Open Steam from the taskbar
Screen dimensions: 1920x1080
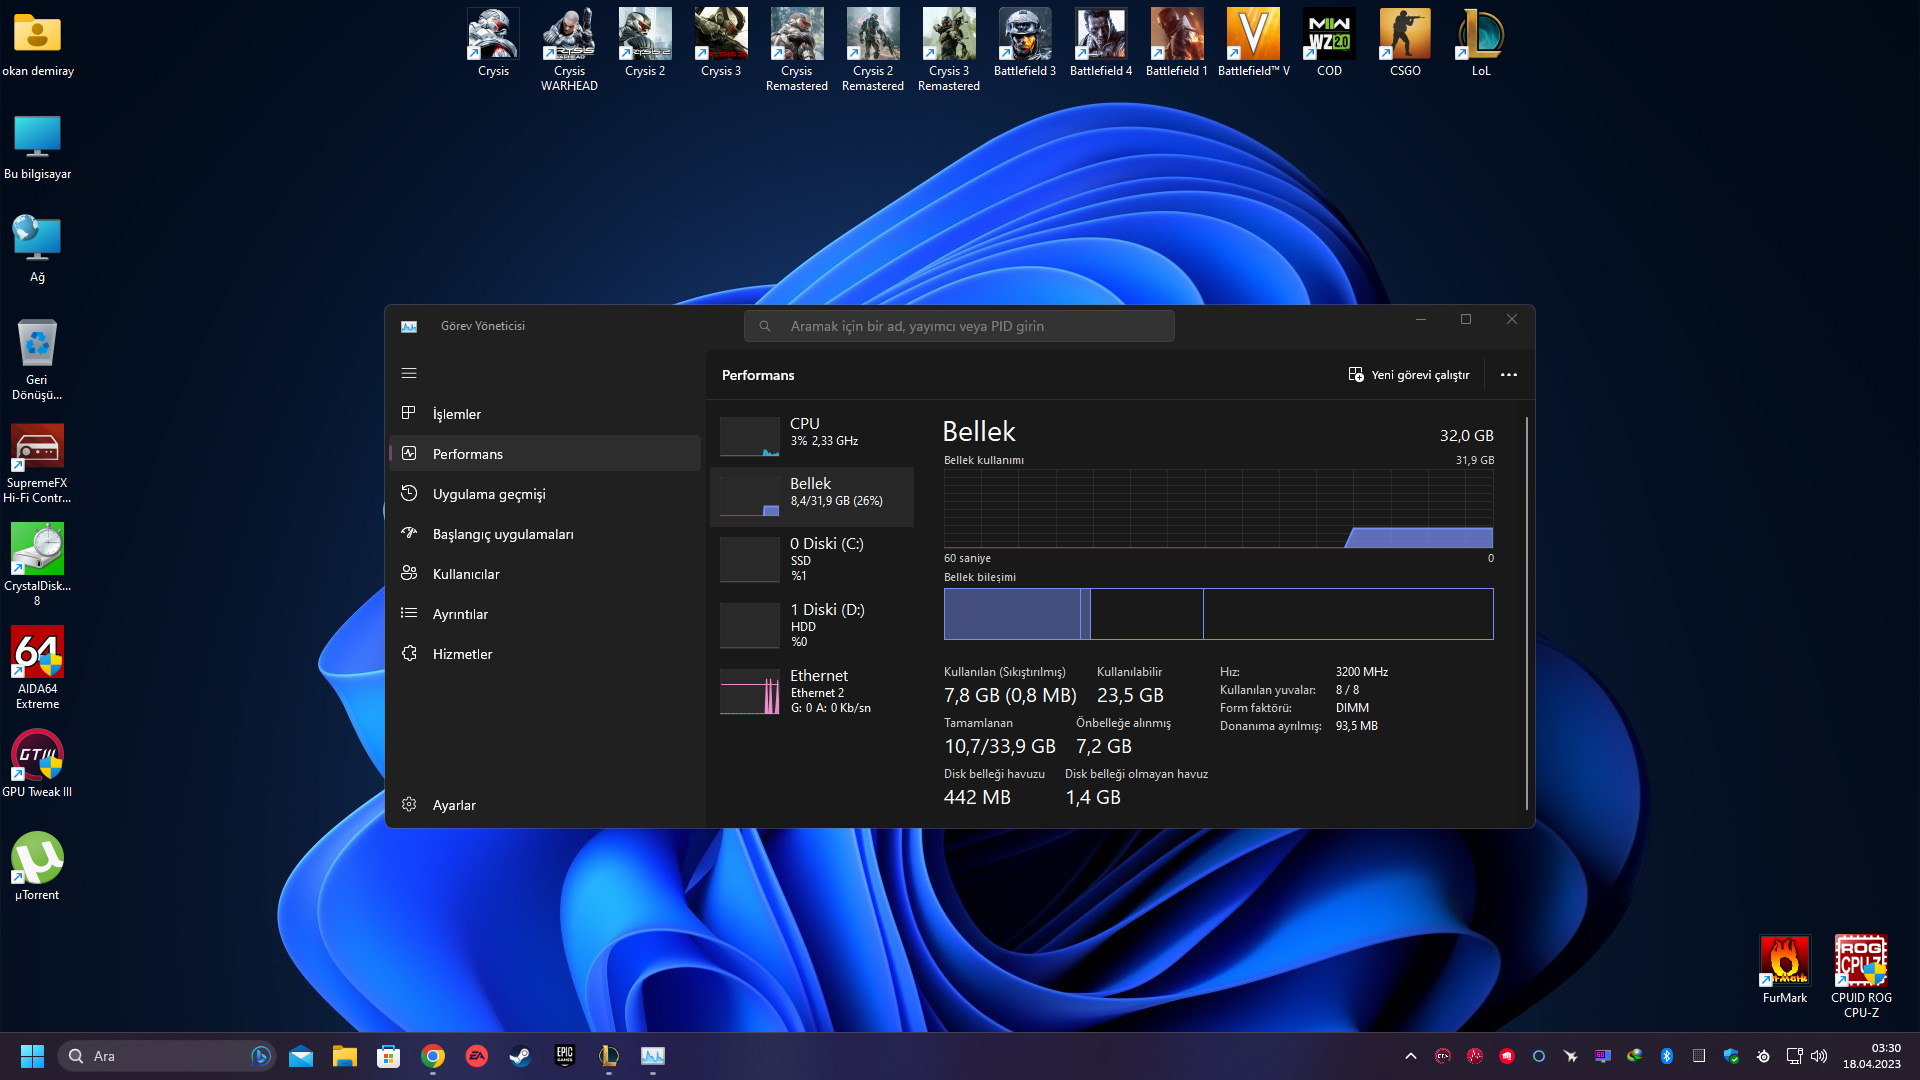point(520,1056)
